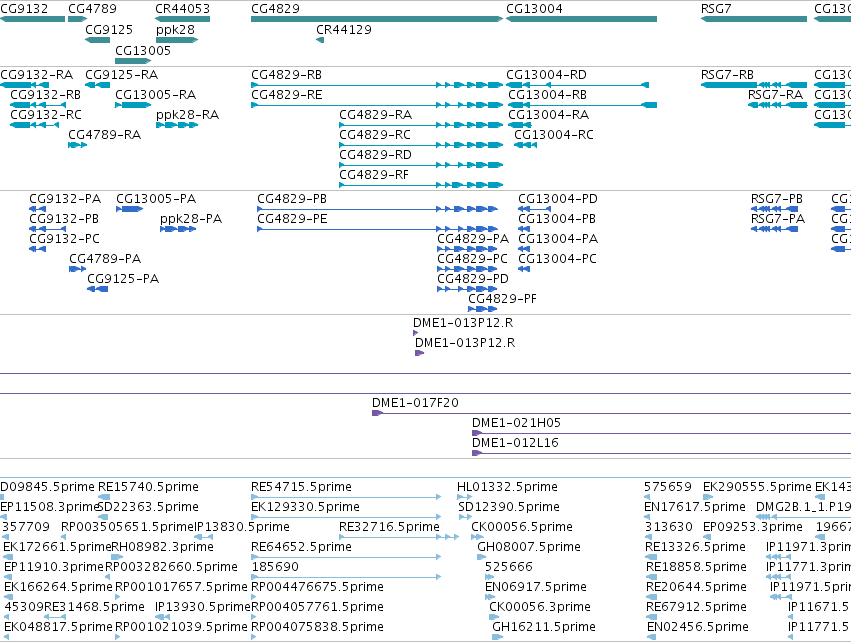Select transcript CG4829-RA

pos(376,115)
